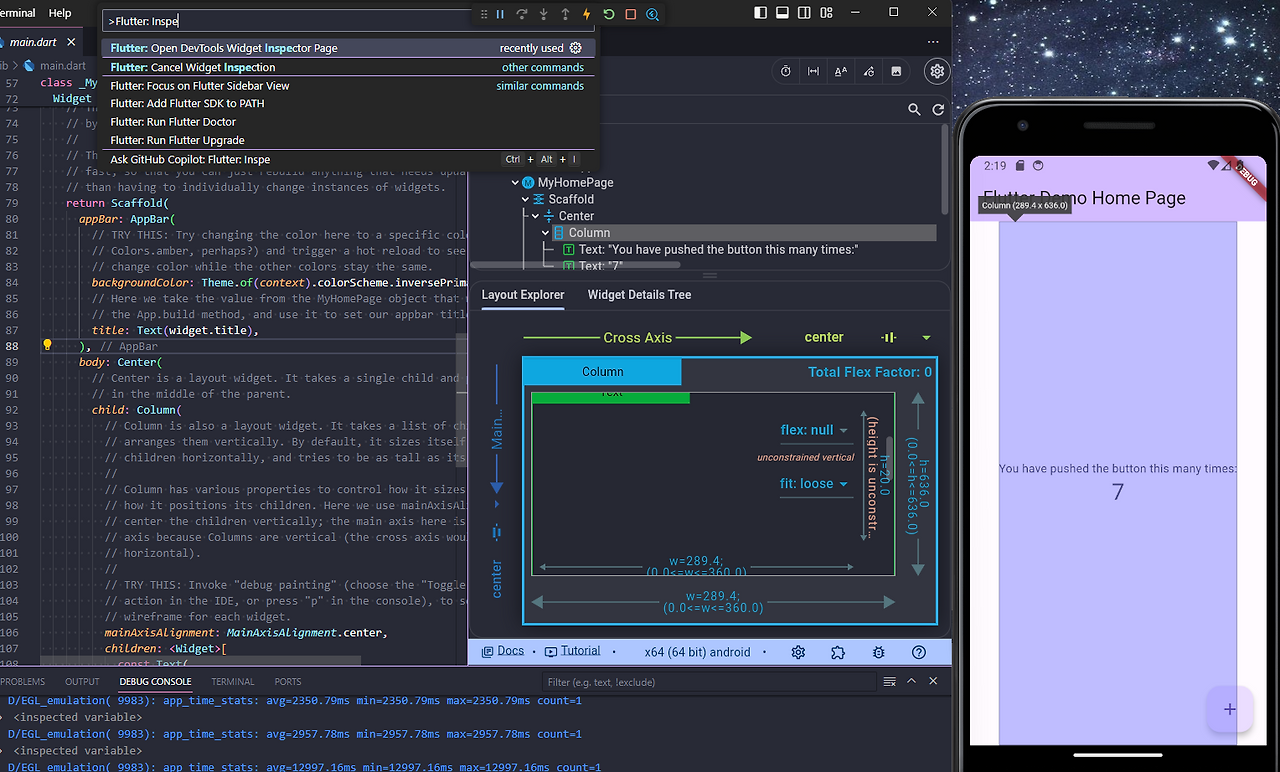Image resolution: width=1280 pixels, height=772 pixels.
Task: Click the Report a bug icon in DevTools footer
Action: [878, 652]
